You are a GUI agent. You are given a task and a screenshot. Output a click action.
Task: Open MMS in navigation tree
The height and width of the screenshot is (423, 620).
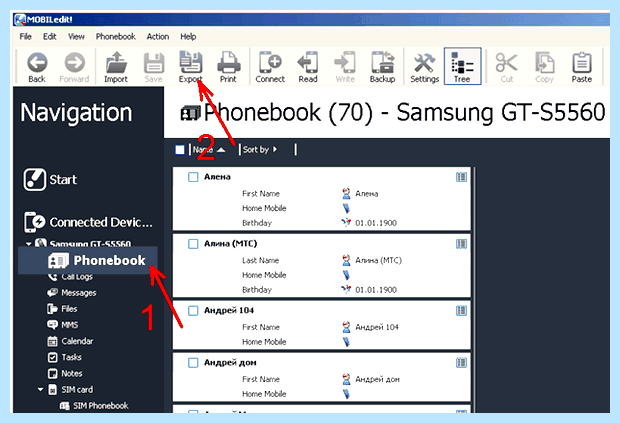[x=62, y=325]
